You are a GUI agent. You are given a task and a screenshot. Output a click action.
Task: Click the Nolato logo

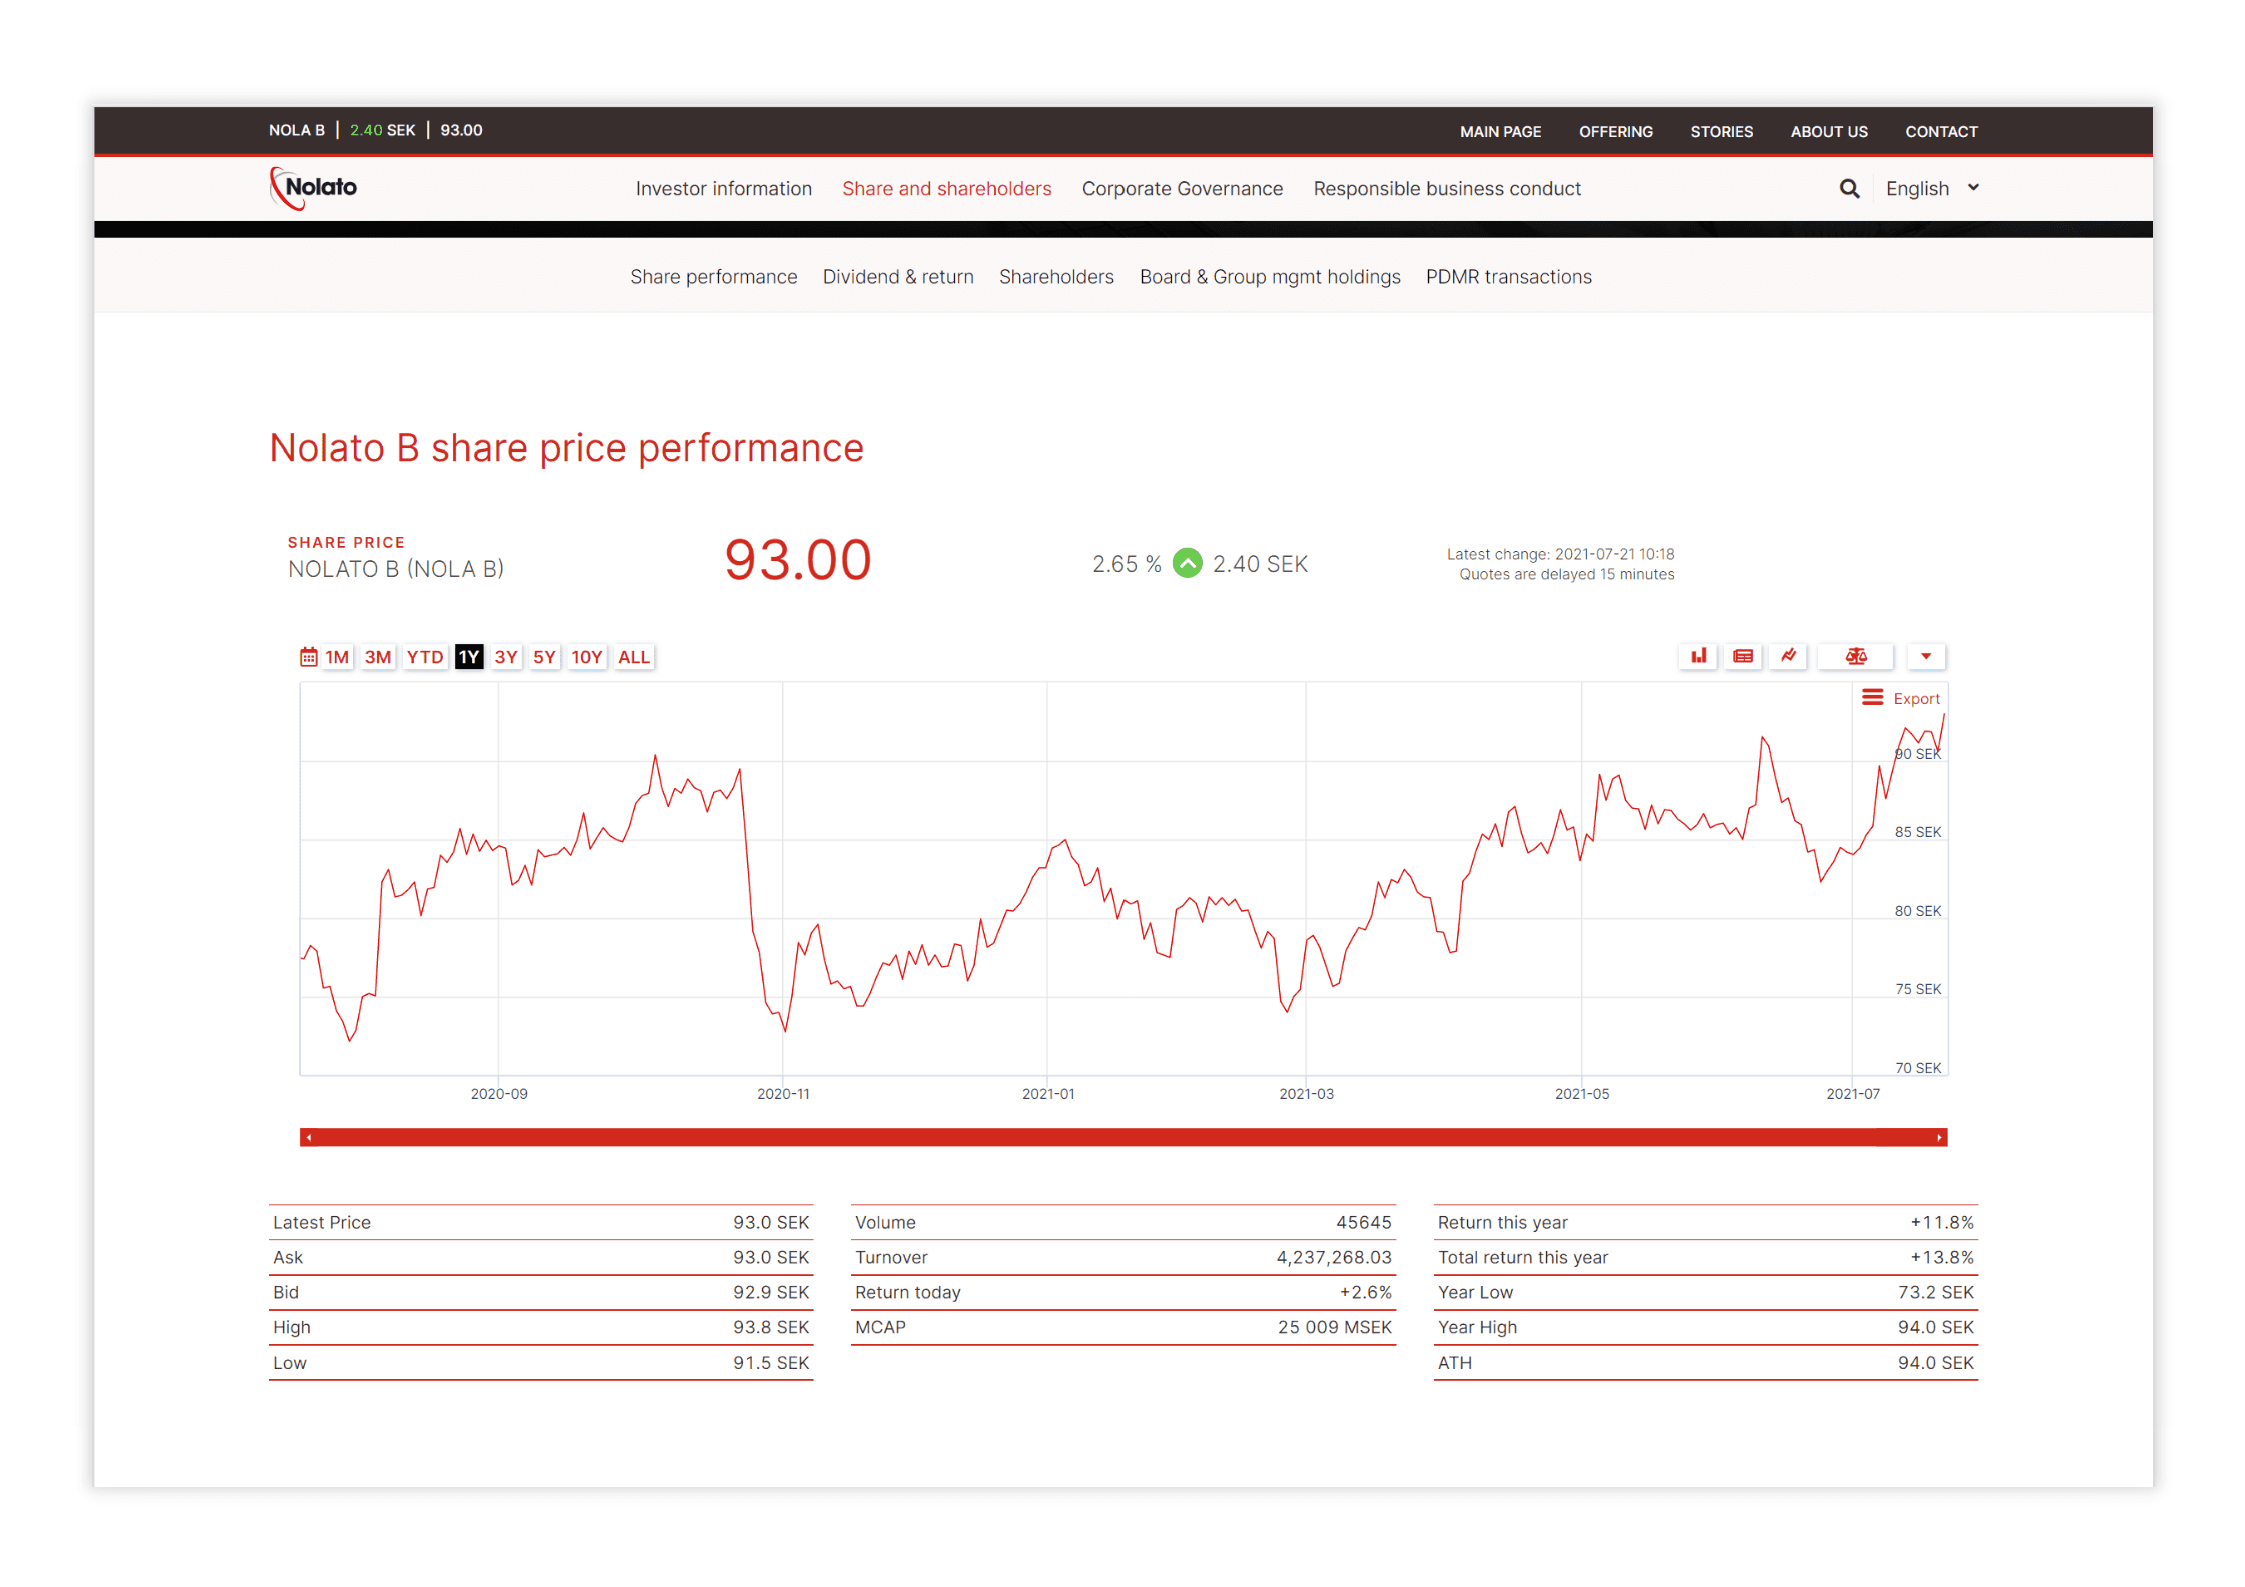click(x=314, y=188)
